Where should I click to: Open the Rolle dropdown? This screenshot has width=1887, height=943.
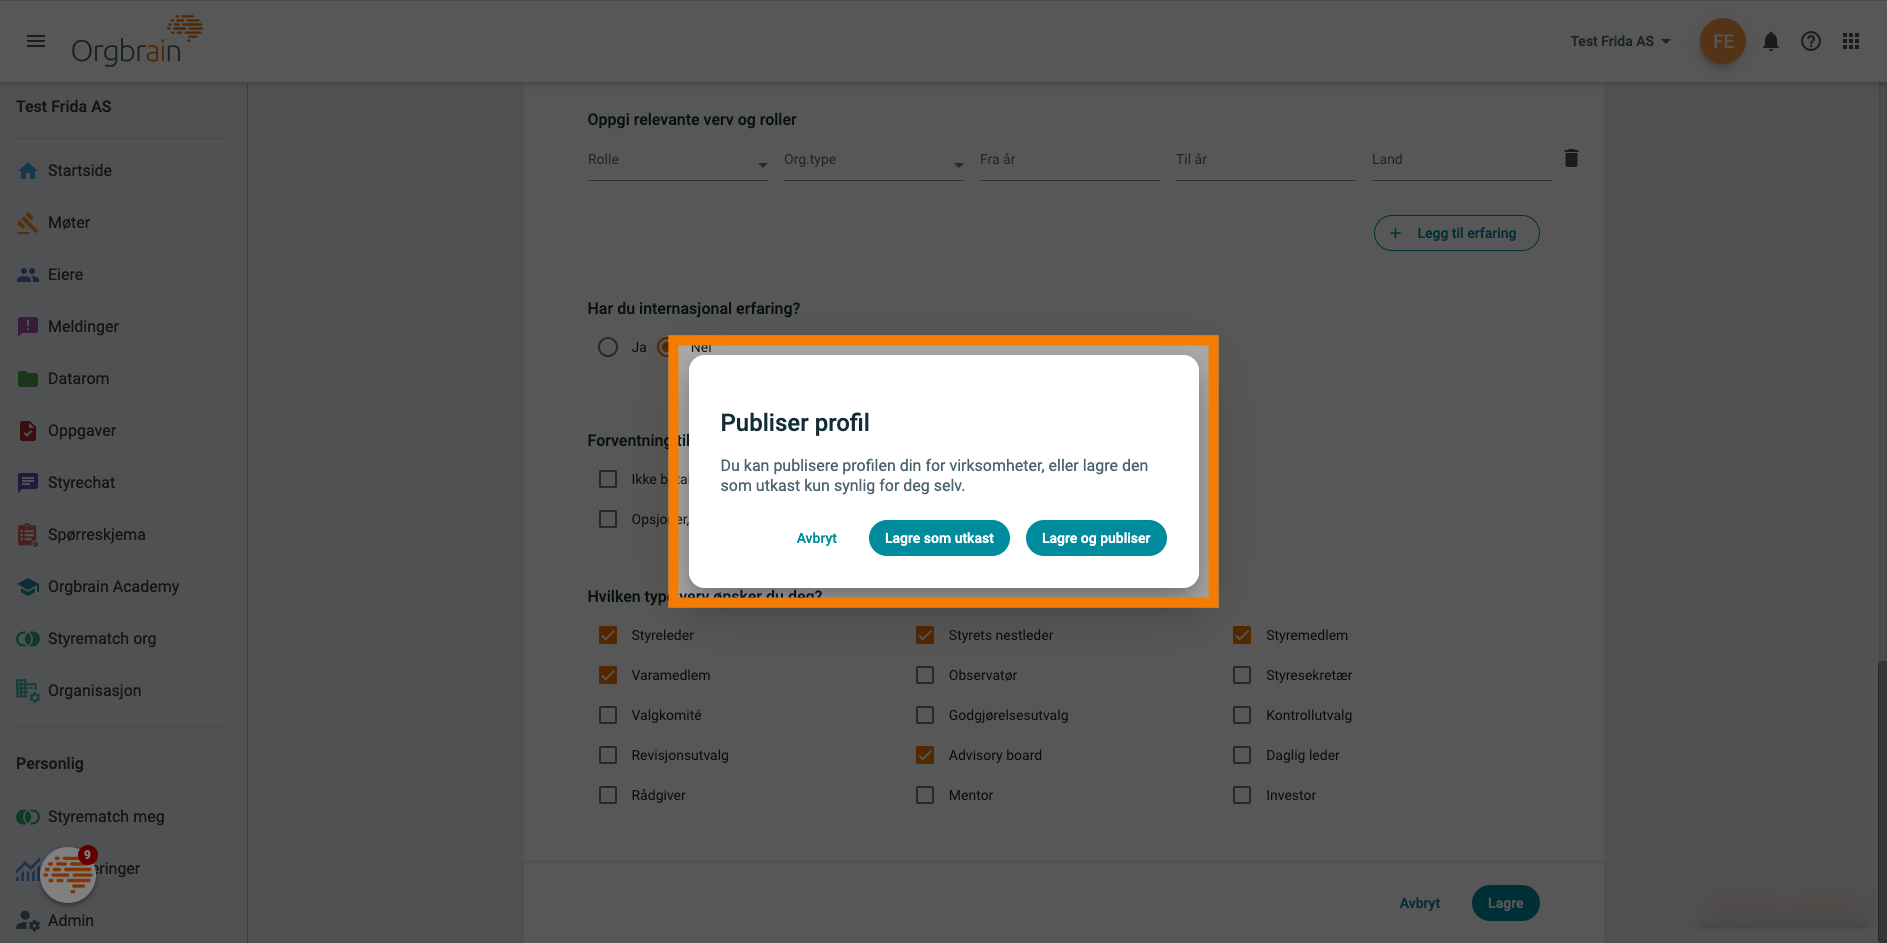pos(678,160)
